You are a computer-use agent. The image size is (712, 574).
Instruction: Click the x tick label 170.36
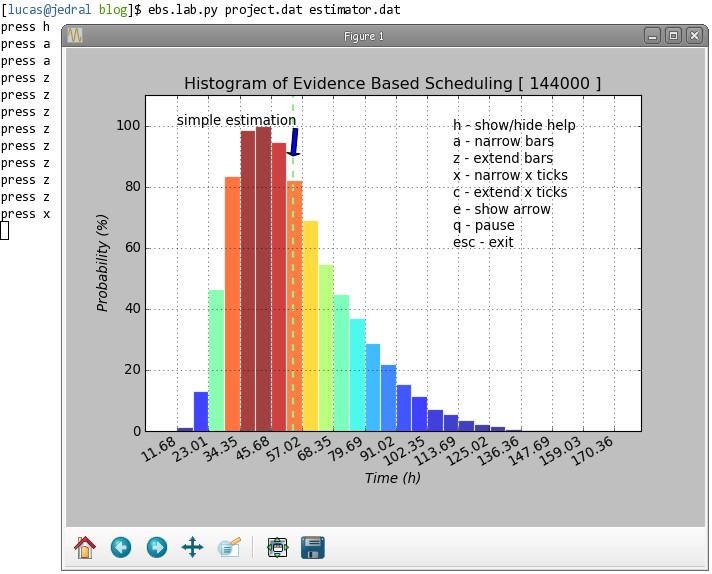click(x=592, y=450)
